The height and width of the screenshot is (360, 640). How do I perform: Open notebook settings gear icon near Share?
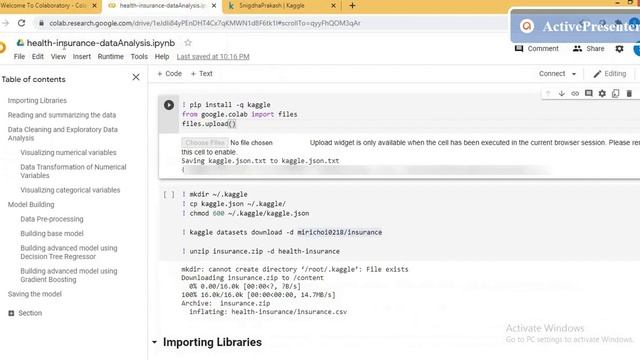tap(619, 49)
